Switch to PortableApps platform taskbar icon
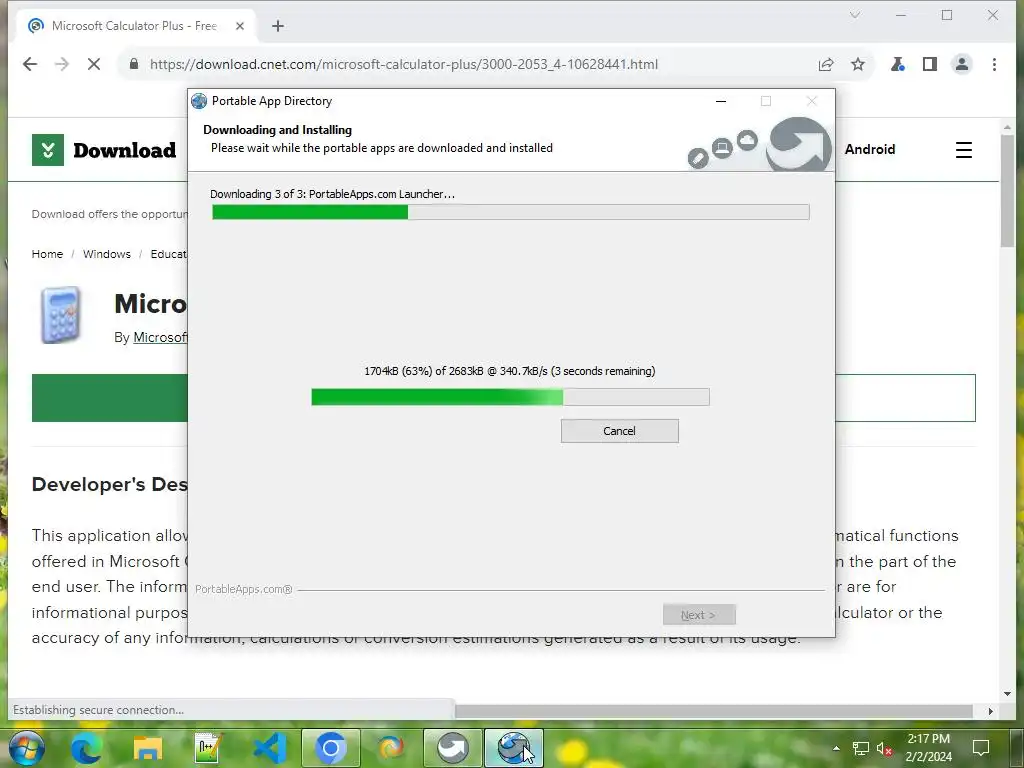This screenshot has width=1024, height=768. 453,748
